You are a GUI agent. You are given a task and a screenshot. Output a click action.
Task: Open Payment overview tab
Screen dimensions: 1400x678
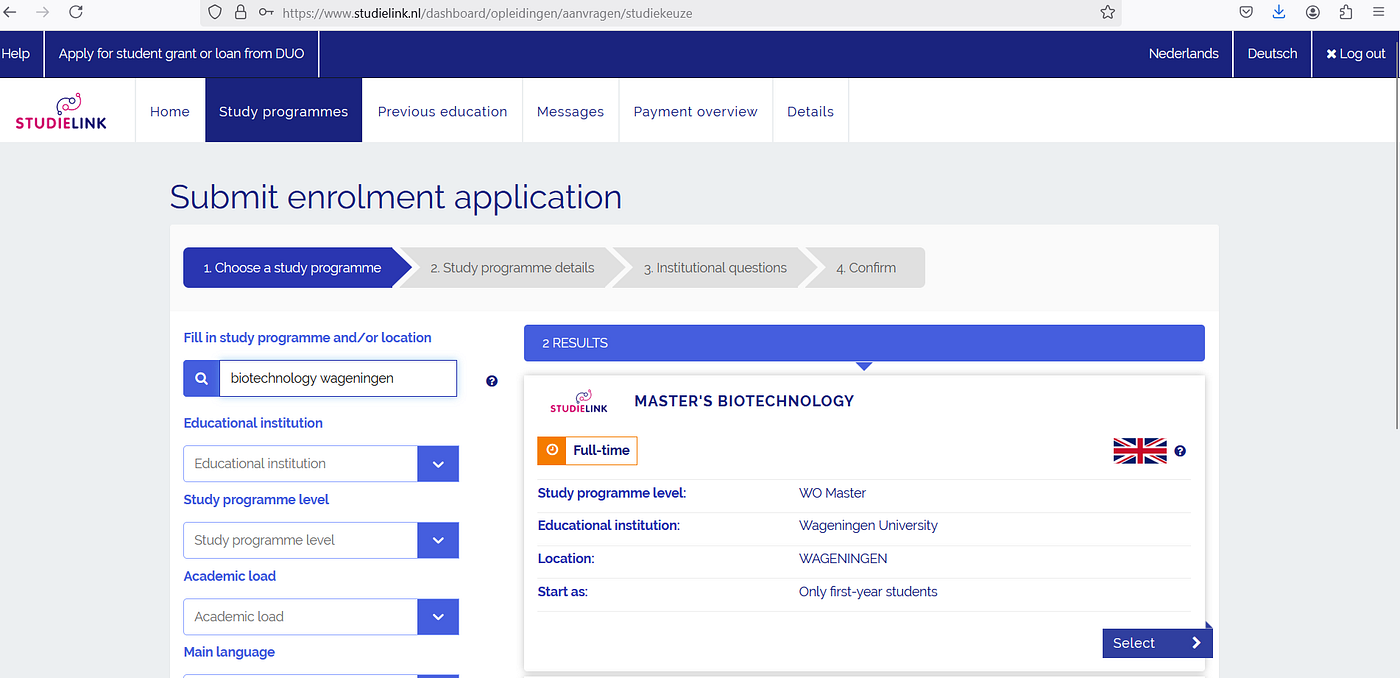(695, 111)
